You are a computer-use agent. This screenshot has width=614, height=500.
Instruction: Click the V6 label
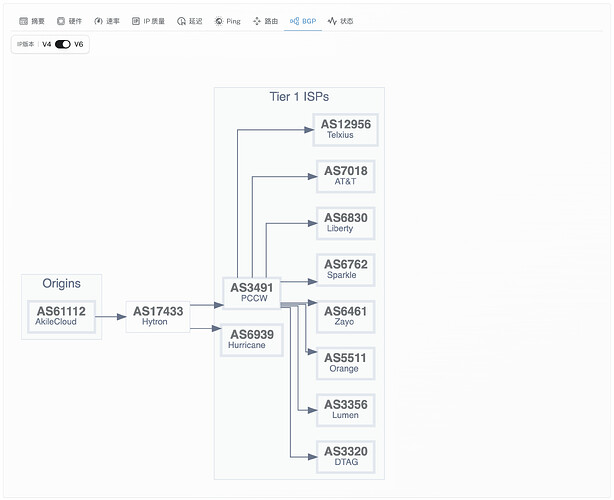click(x=79, y=44)
